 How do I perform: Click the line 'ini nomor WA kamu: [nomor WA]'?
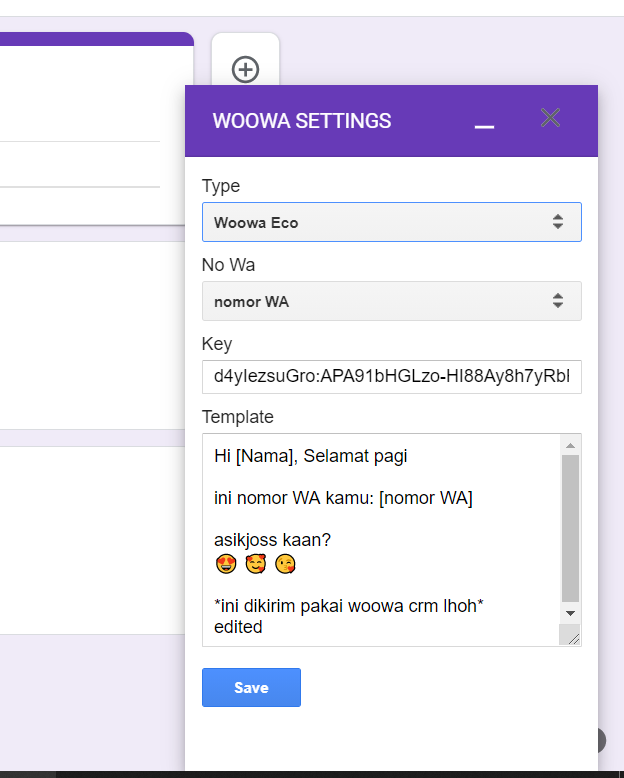343,498
